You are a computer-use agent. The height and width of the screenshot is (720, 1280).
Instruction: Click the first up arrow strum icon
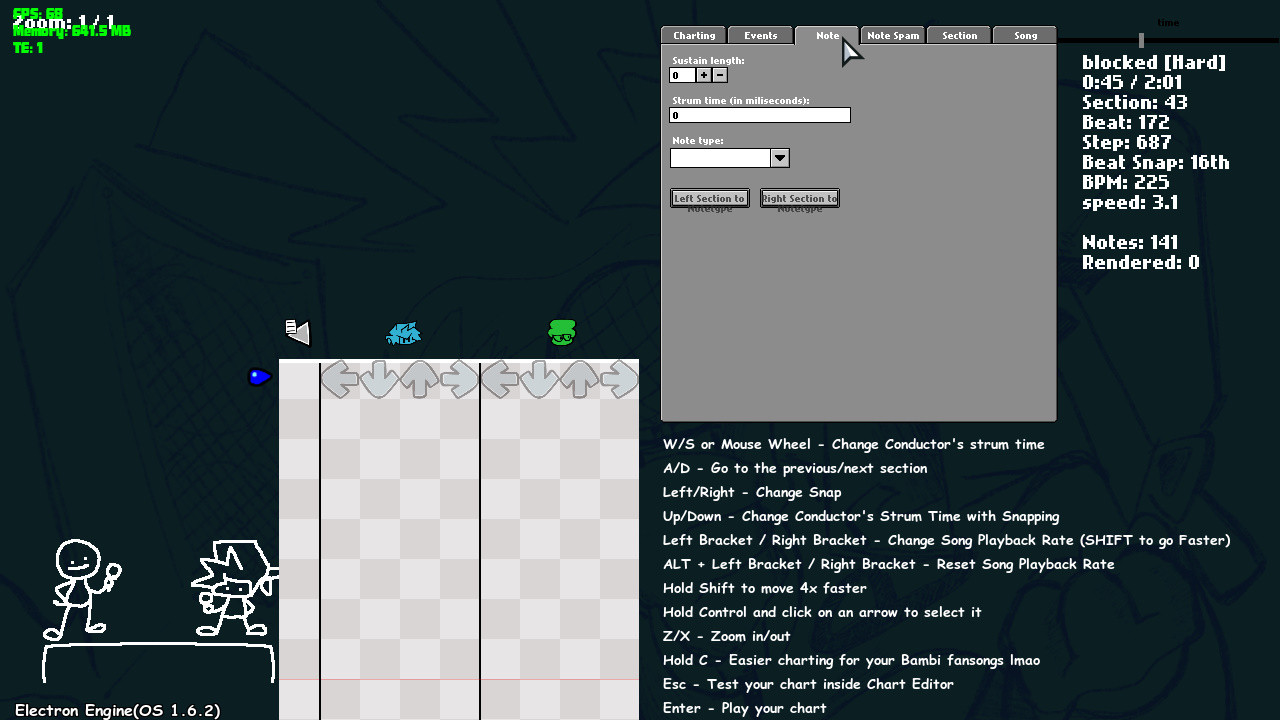(420, 379)
